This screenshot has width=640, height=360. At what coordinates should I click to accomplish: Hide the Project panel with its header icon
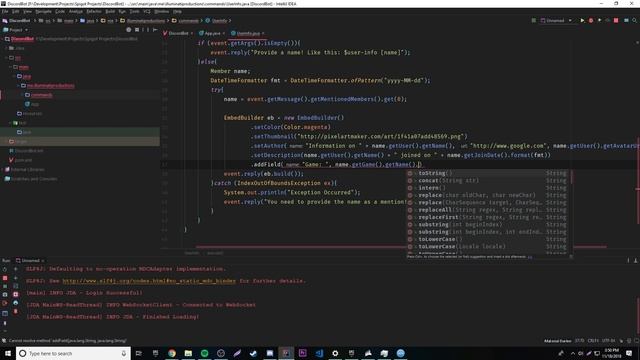click(x=155, y=30)
